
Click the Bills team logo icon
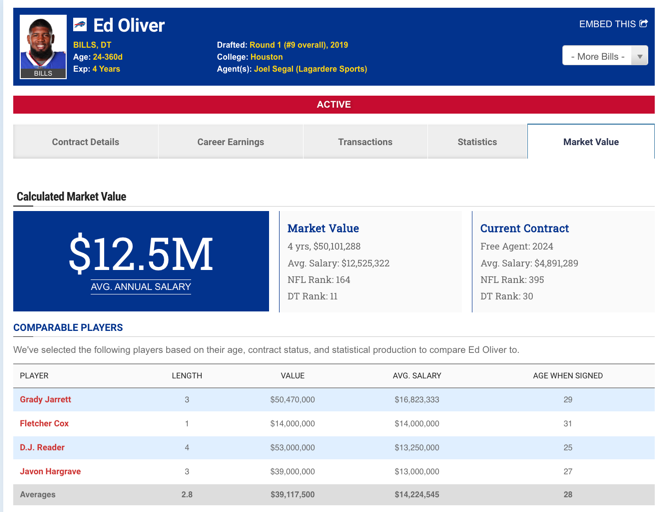click(80, 25)
